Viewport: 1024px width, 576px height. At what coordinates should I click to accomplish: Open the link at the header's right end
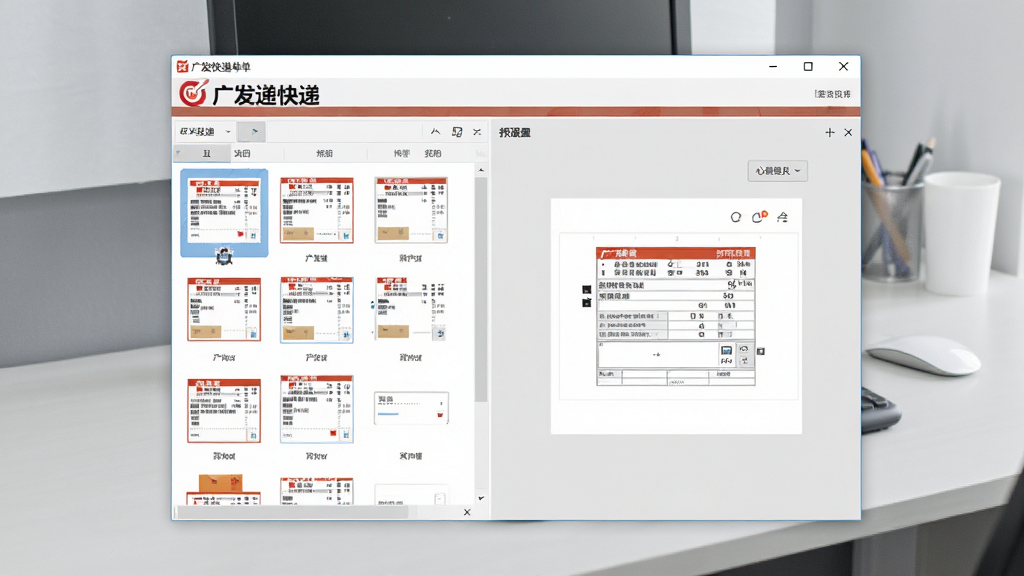tap(833, 94)
